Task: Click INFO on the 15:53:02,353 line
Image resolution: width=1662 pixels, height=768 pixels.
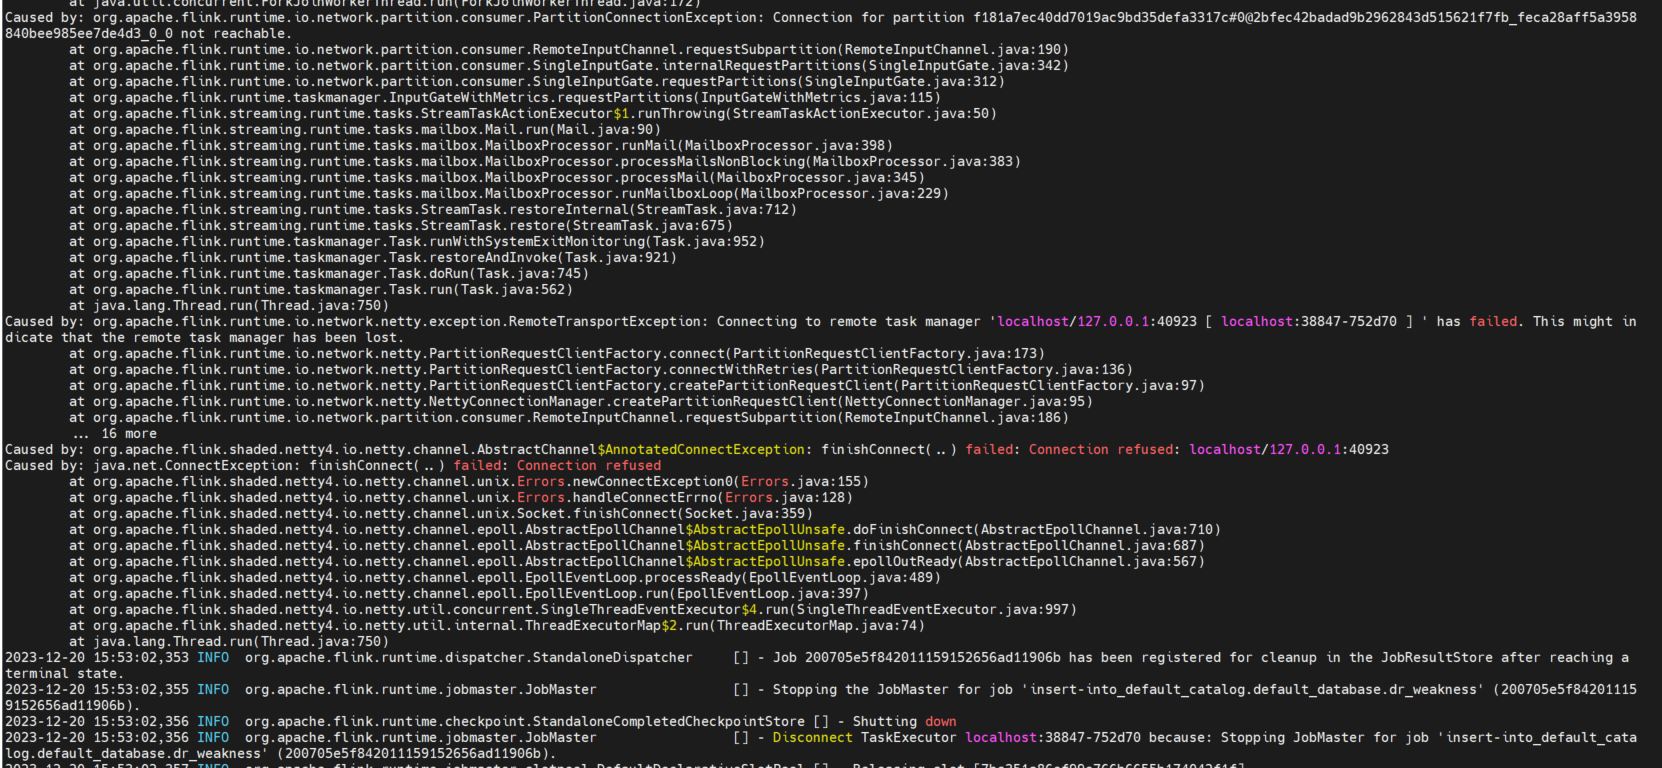Action: [213, 657]
